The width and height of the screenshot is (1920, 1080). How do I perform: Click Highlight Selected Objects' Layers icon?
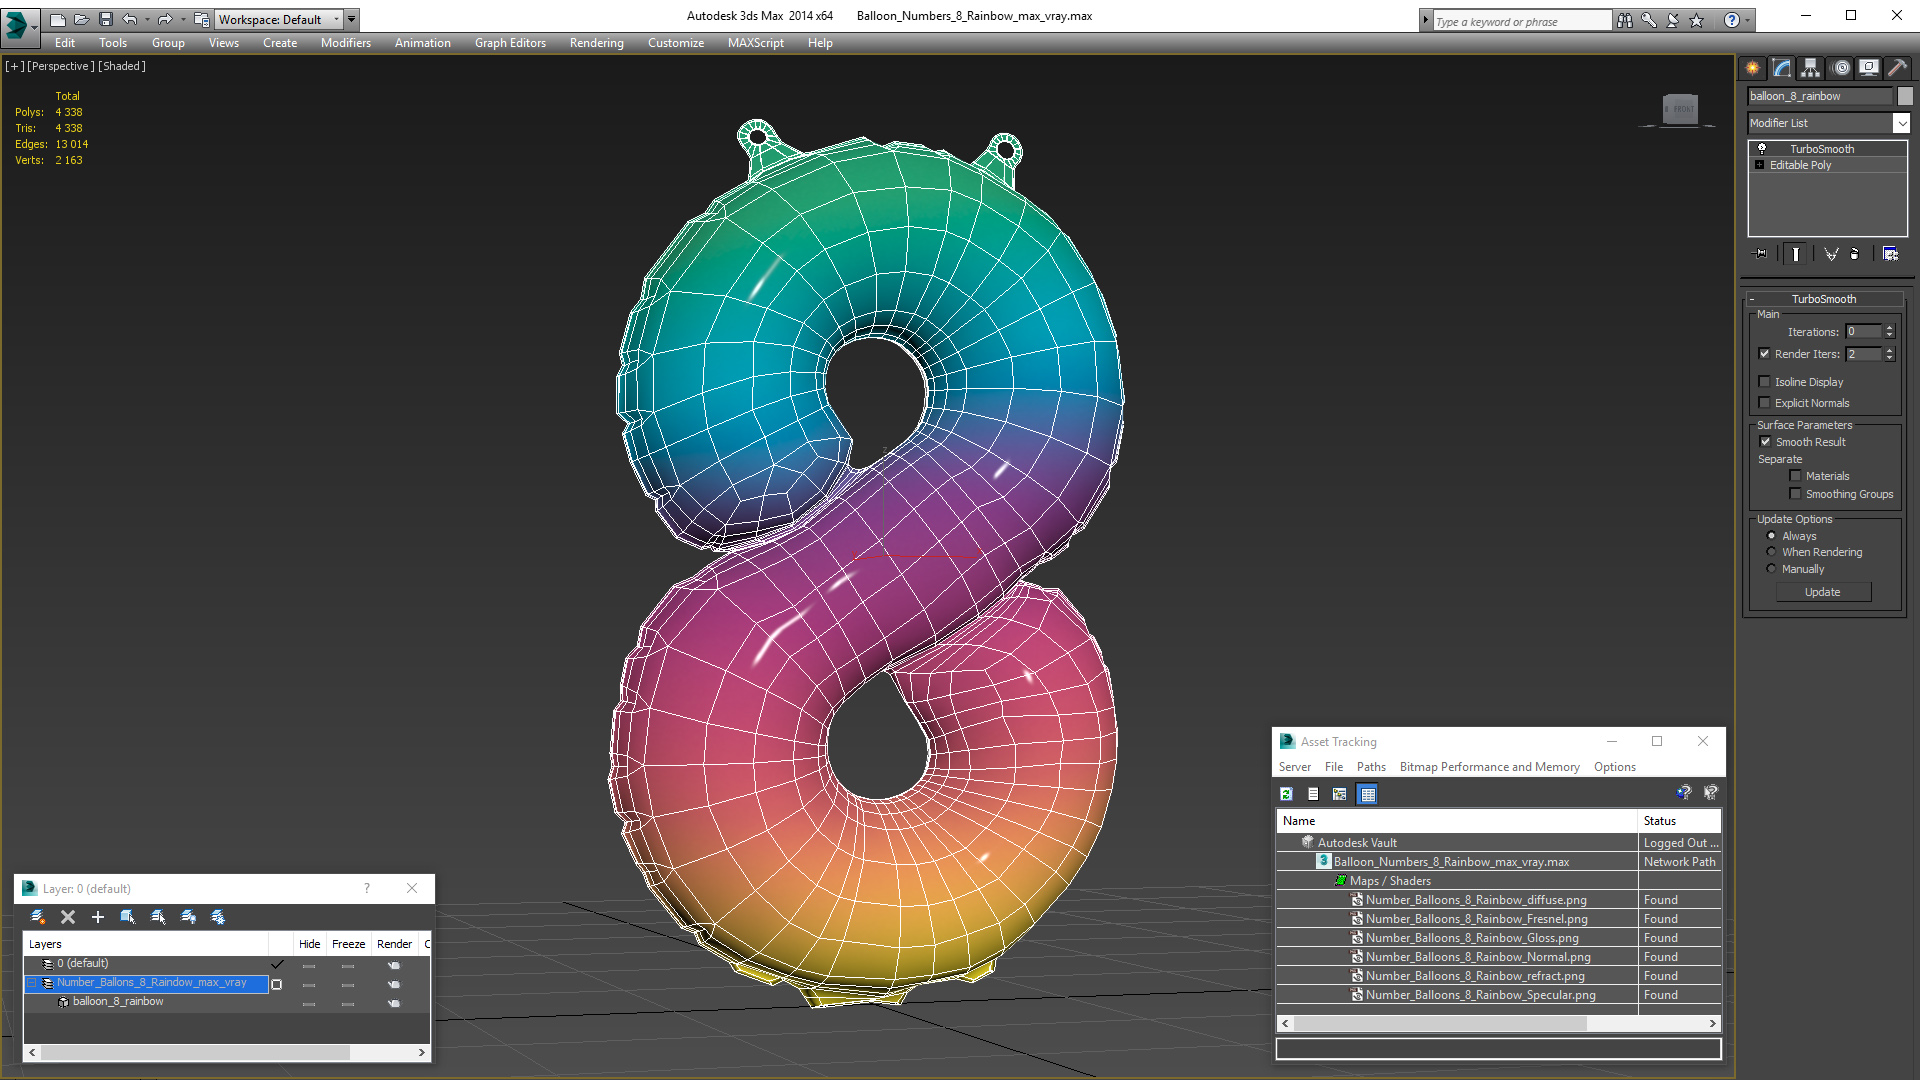[x=158, y=917]
